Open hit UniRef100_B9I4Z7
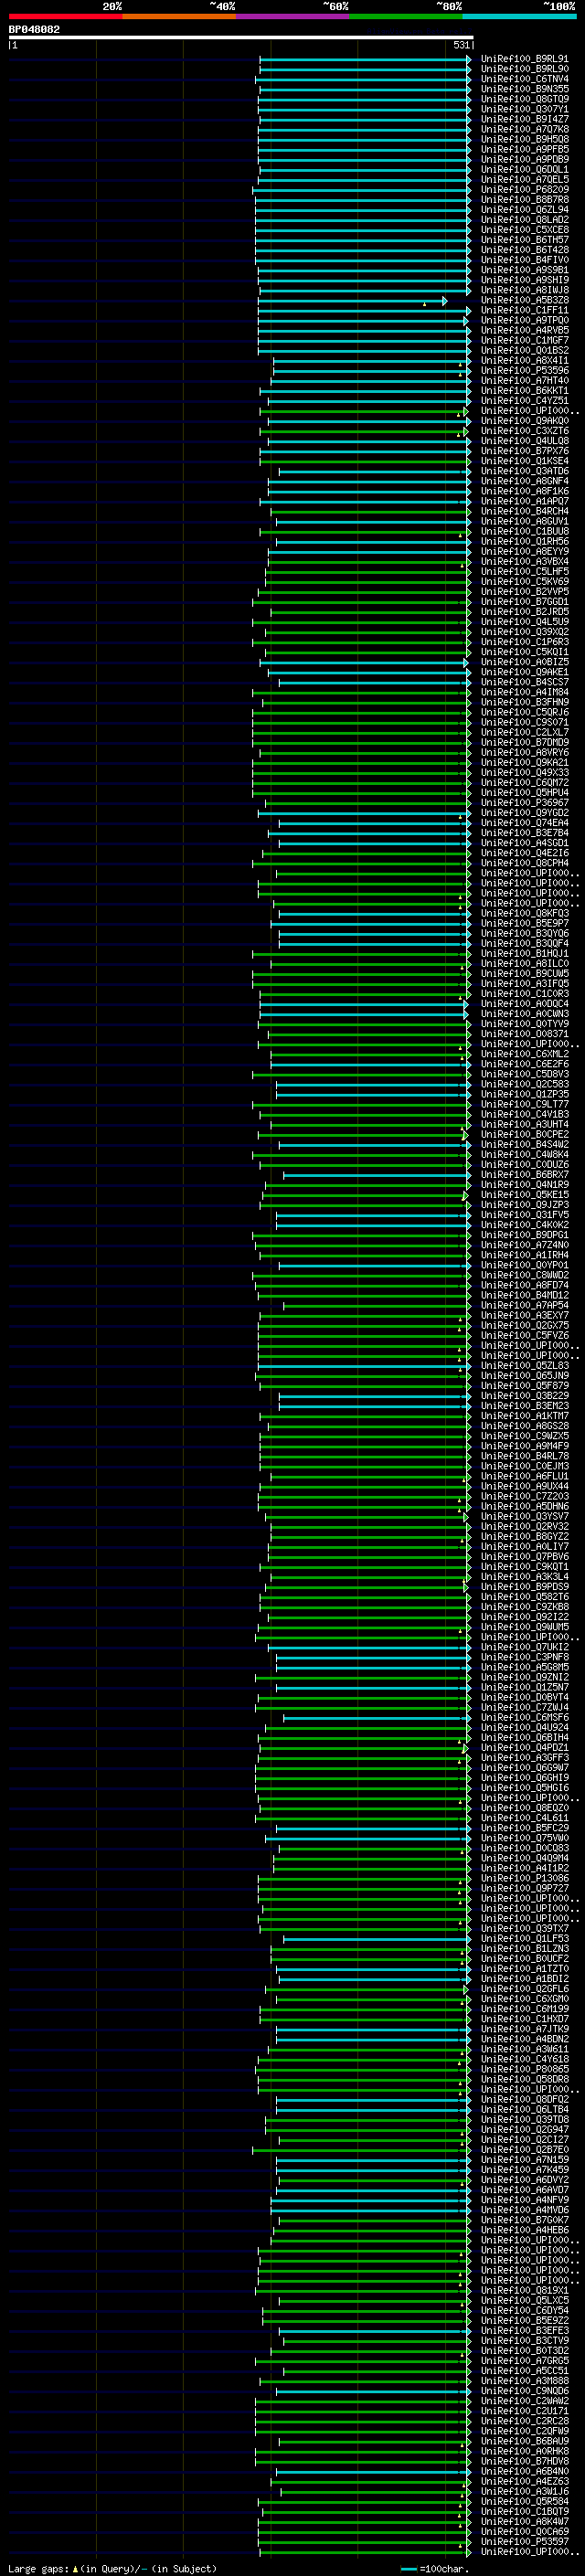This screenshot has width=585, height=2576. tap(525, 119)
